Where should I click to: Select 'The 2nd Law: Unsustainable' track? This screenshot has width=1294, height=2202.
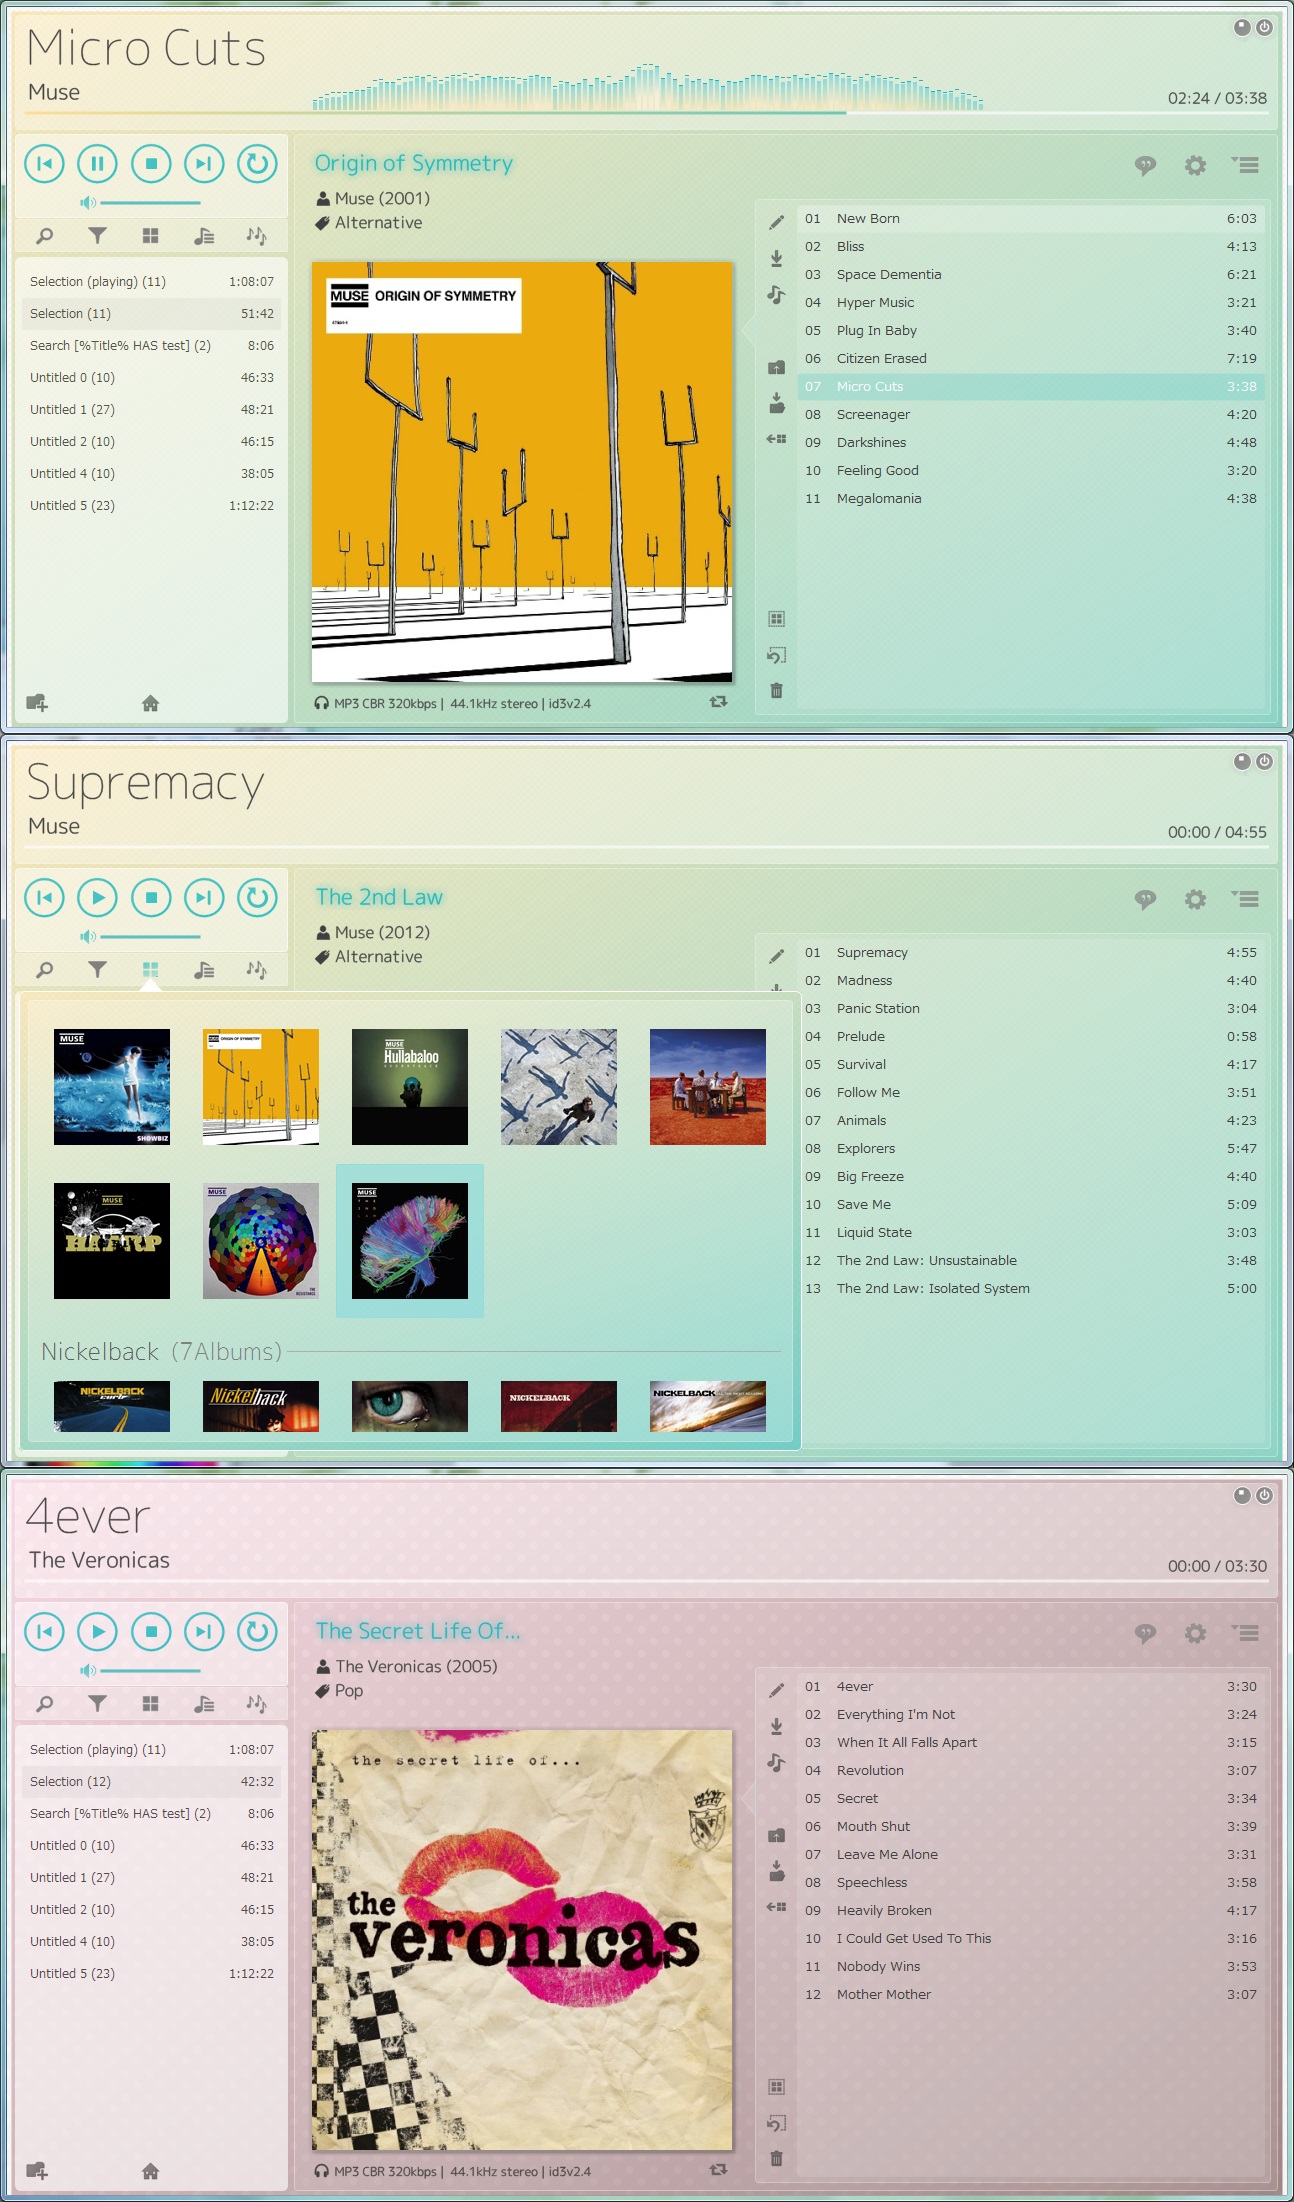pyautogui.click(x=1031, y=1260)
